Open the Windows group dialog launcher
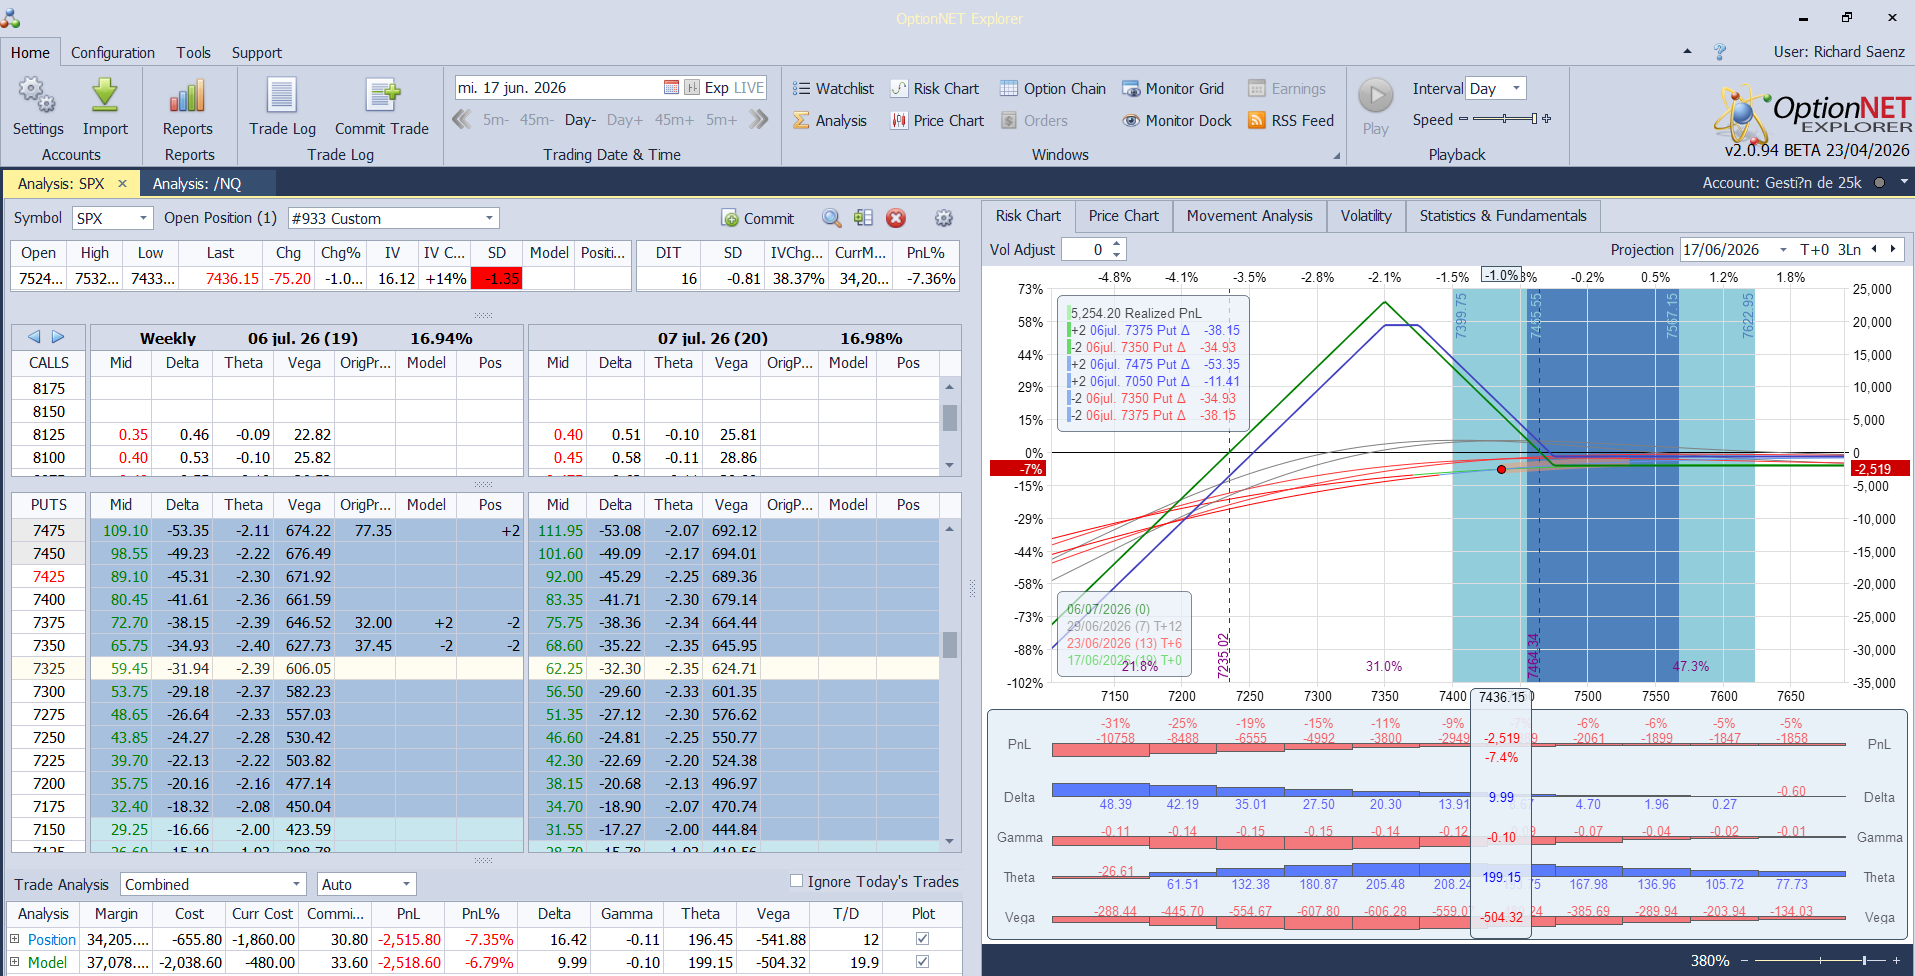 (1337, 156)
